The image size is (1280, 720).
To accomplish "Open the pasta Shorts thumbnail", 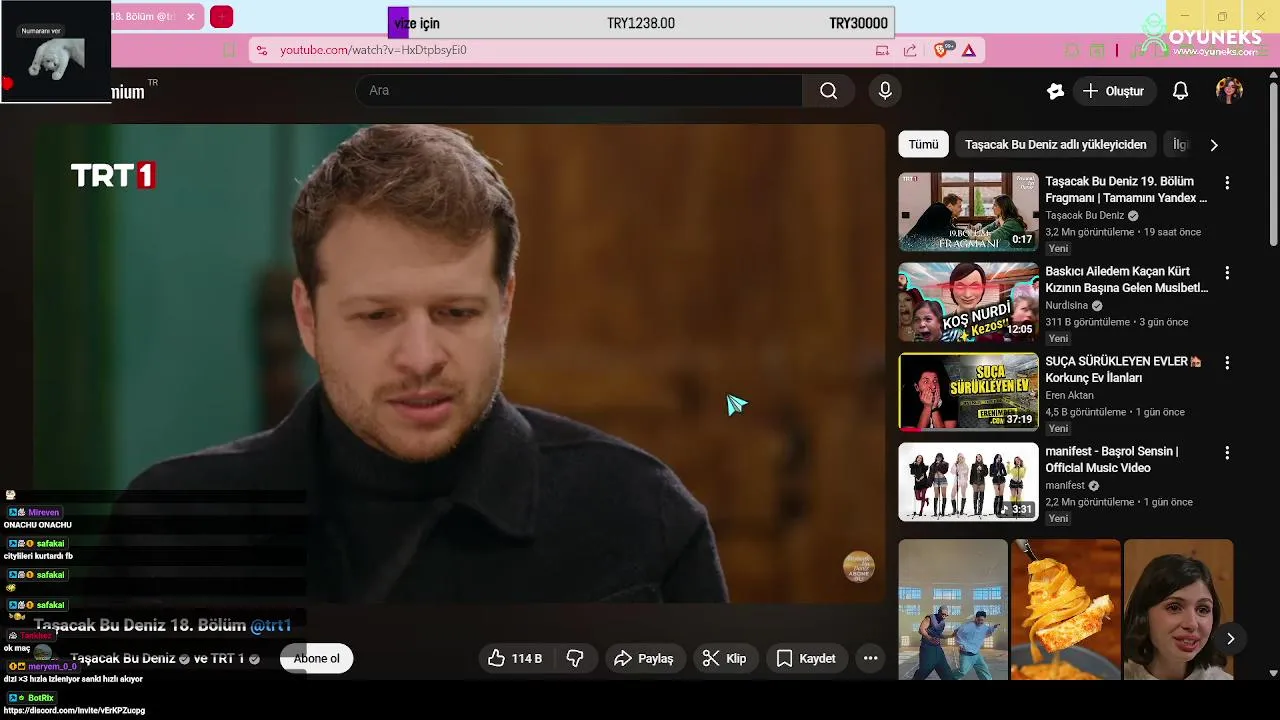I will [1065, 610].
